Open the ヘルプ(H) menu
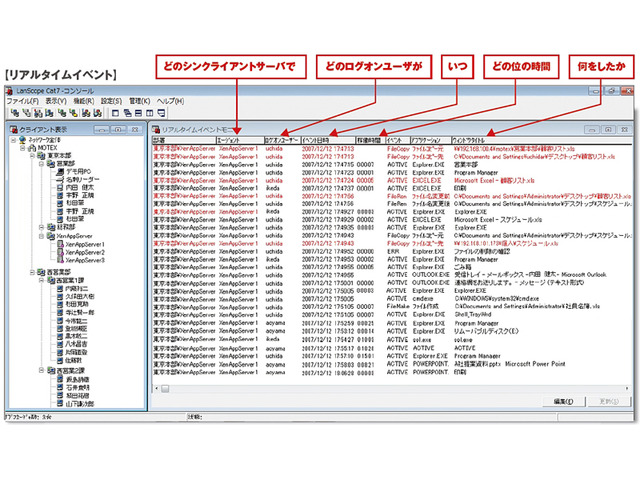 pyautogui.click(x=170, y=101)
